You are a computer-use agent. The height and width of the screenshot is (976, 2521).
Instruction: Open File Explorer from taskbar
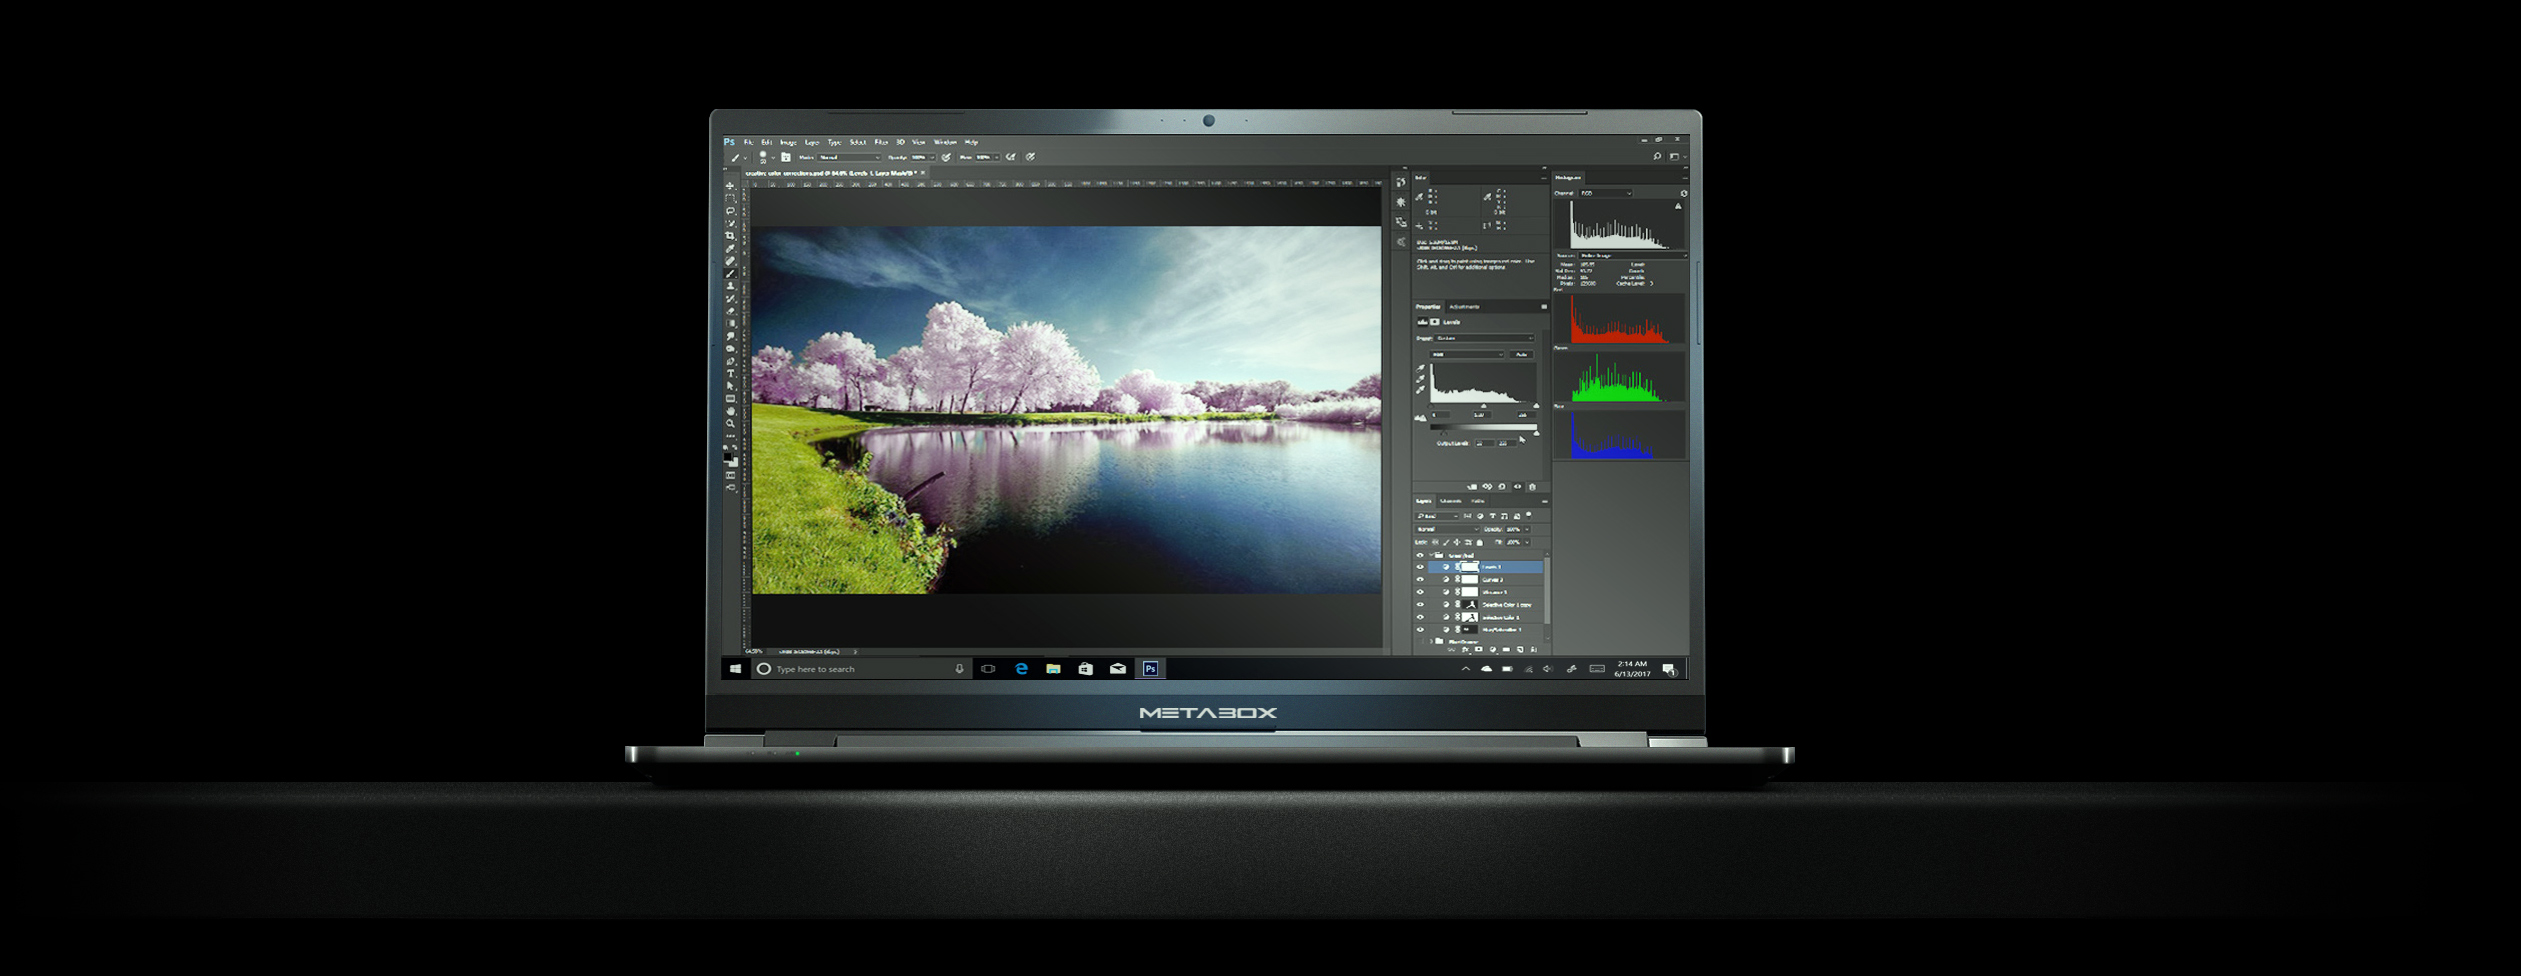coord(1053,668)
